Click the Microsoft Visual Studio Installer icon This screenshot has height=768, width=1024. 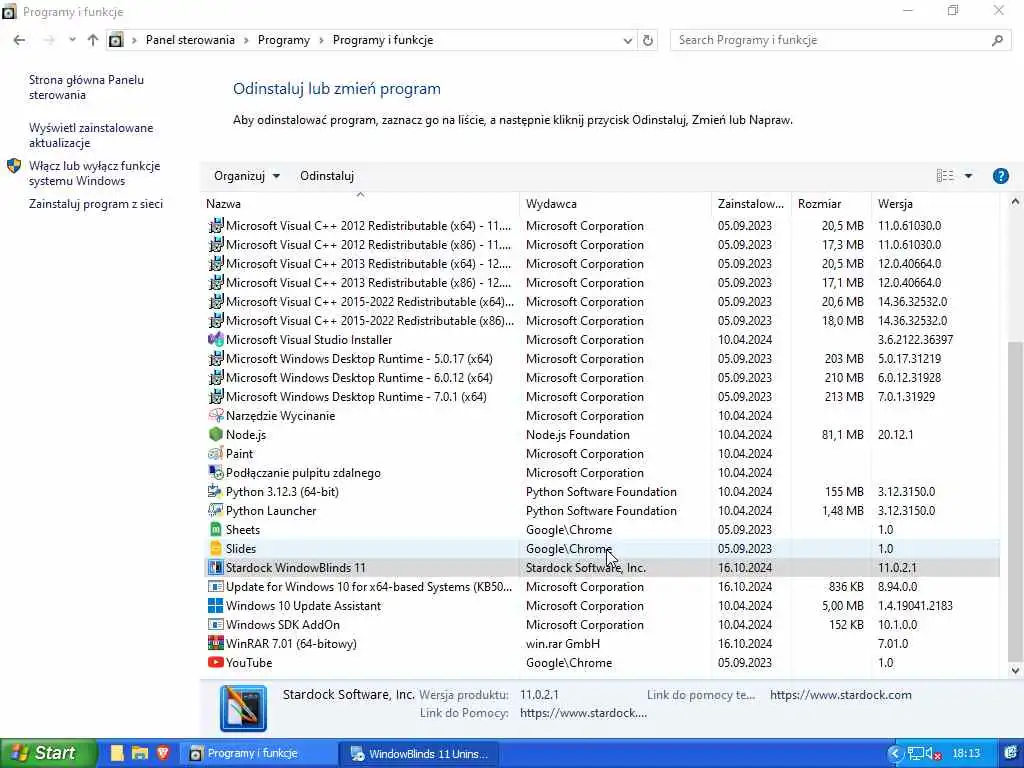(x=216, y=340)
